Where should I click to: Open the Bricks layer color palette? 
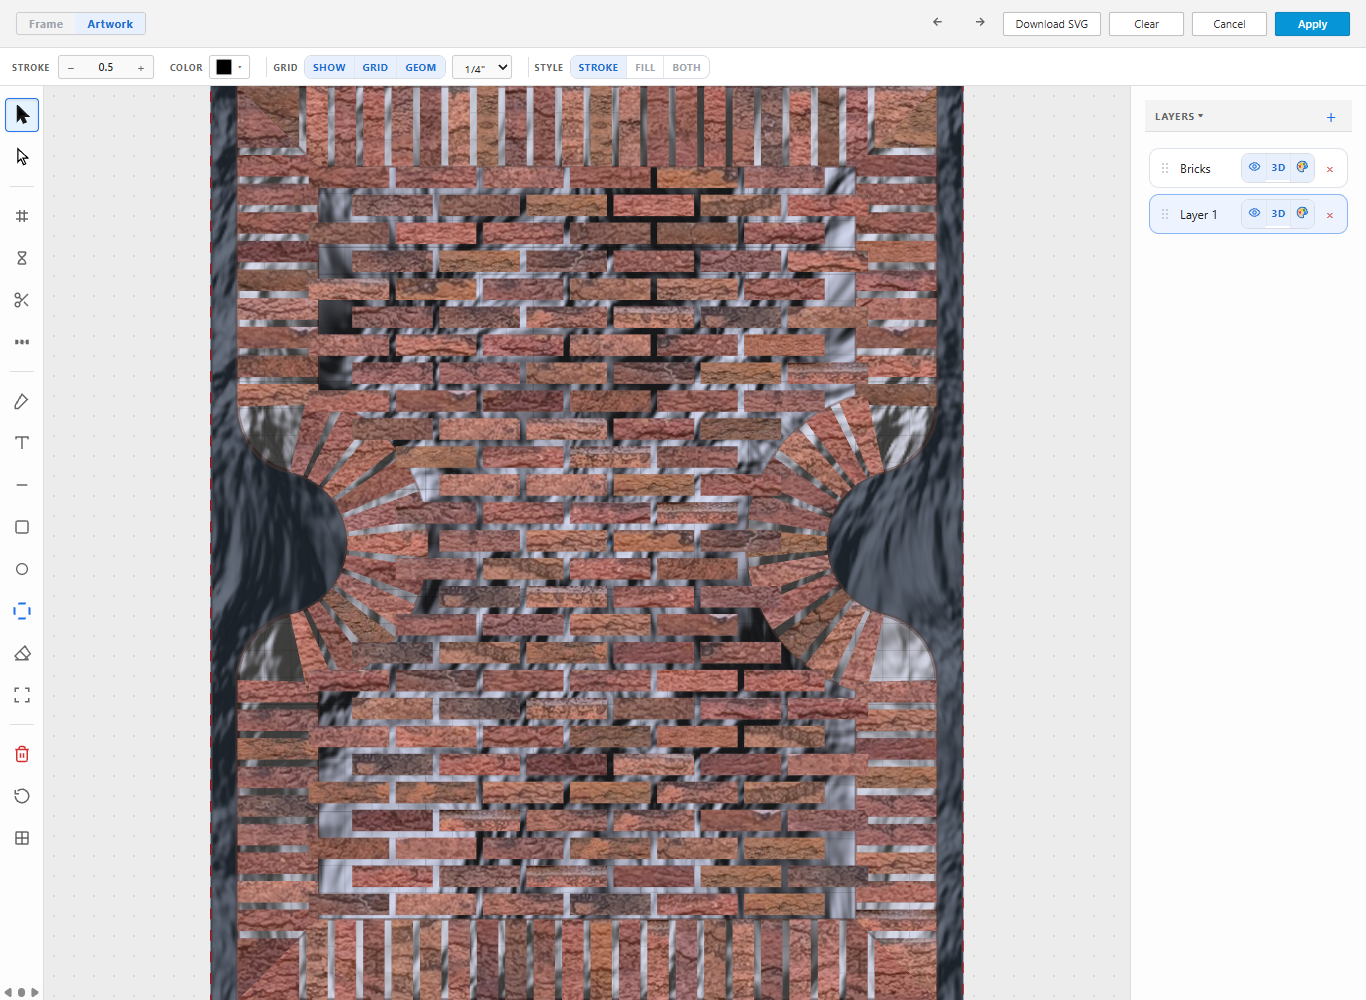[1302, 167]
